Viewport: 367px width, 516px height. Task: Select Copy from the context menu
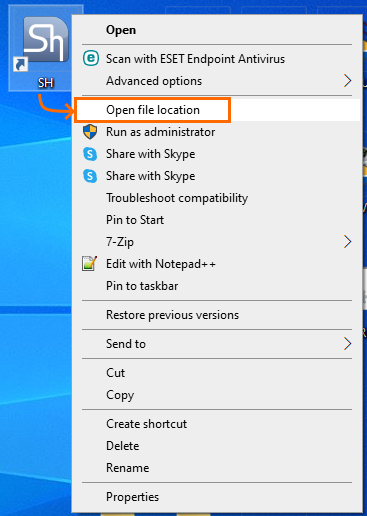tap(120, 395)
